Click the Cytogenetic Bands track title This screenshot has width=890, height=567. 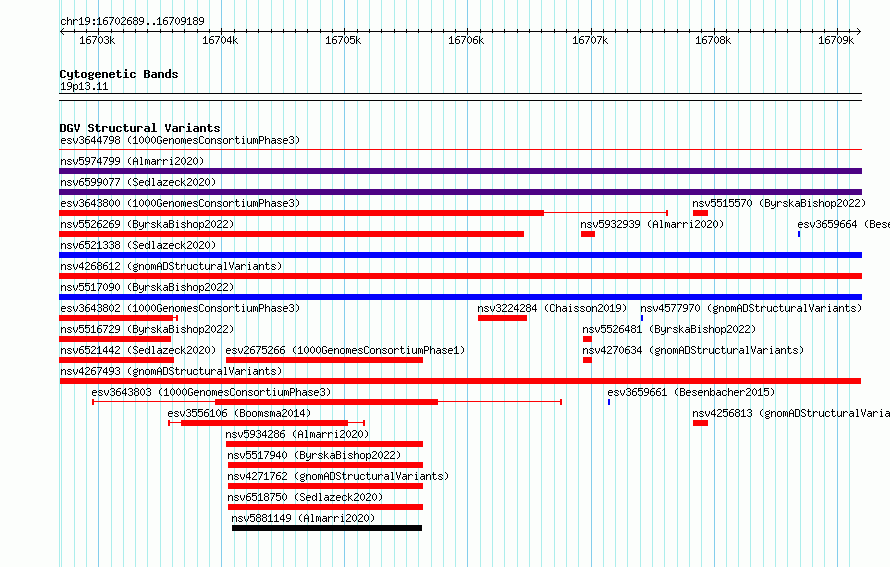[x=119, y=74]
